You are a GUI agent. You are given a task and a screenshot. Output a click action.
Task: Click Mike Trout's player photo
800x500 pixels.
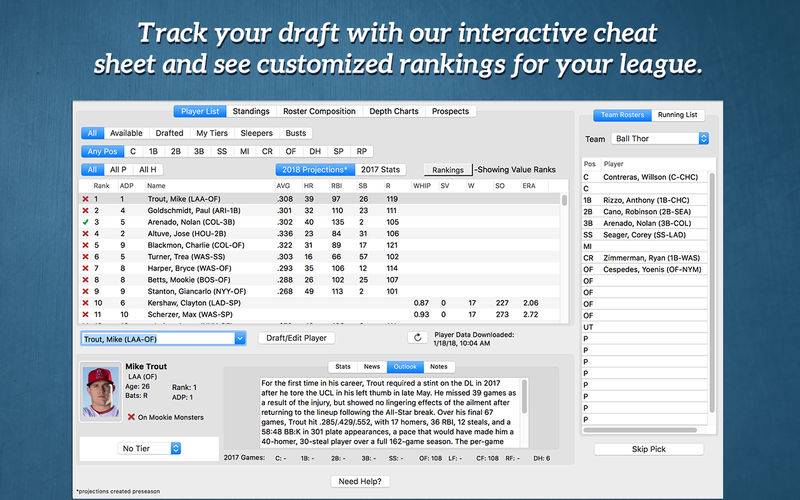coord(101,392)
